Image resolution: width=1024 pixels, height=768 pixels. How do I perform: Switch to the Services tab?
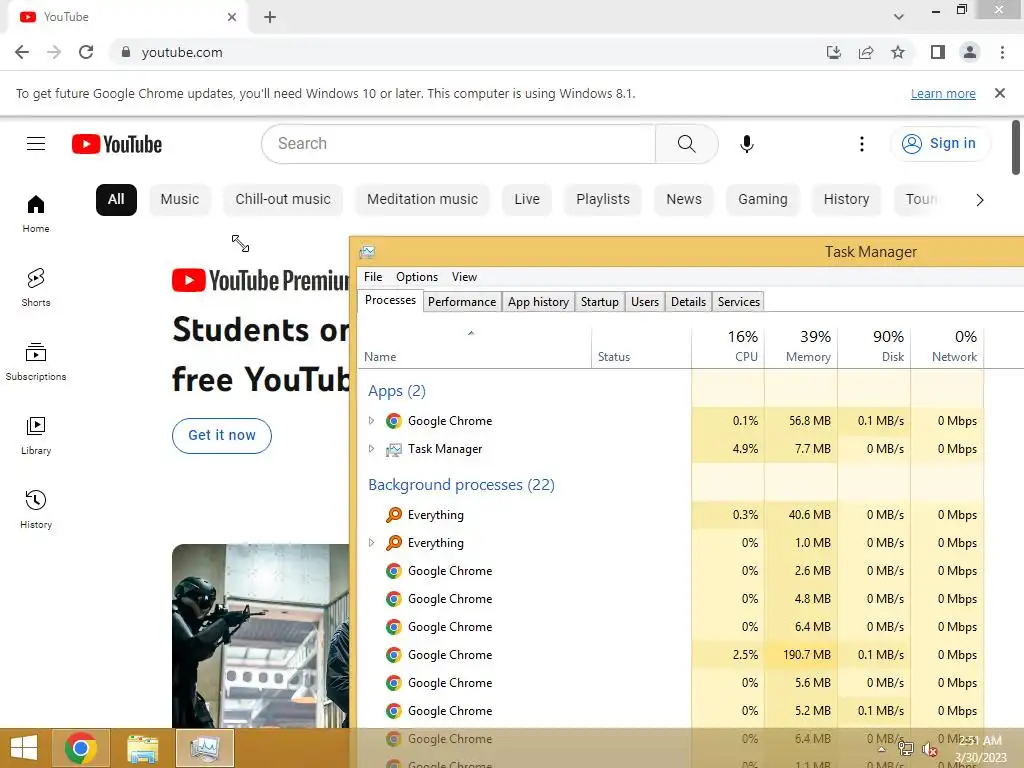tap(739, 302)
